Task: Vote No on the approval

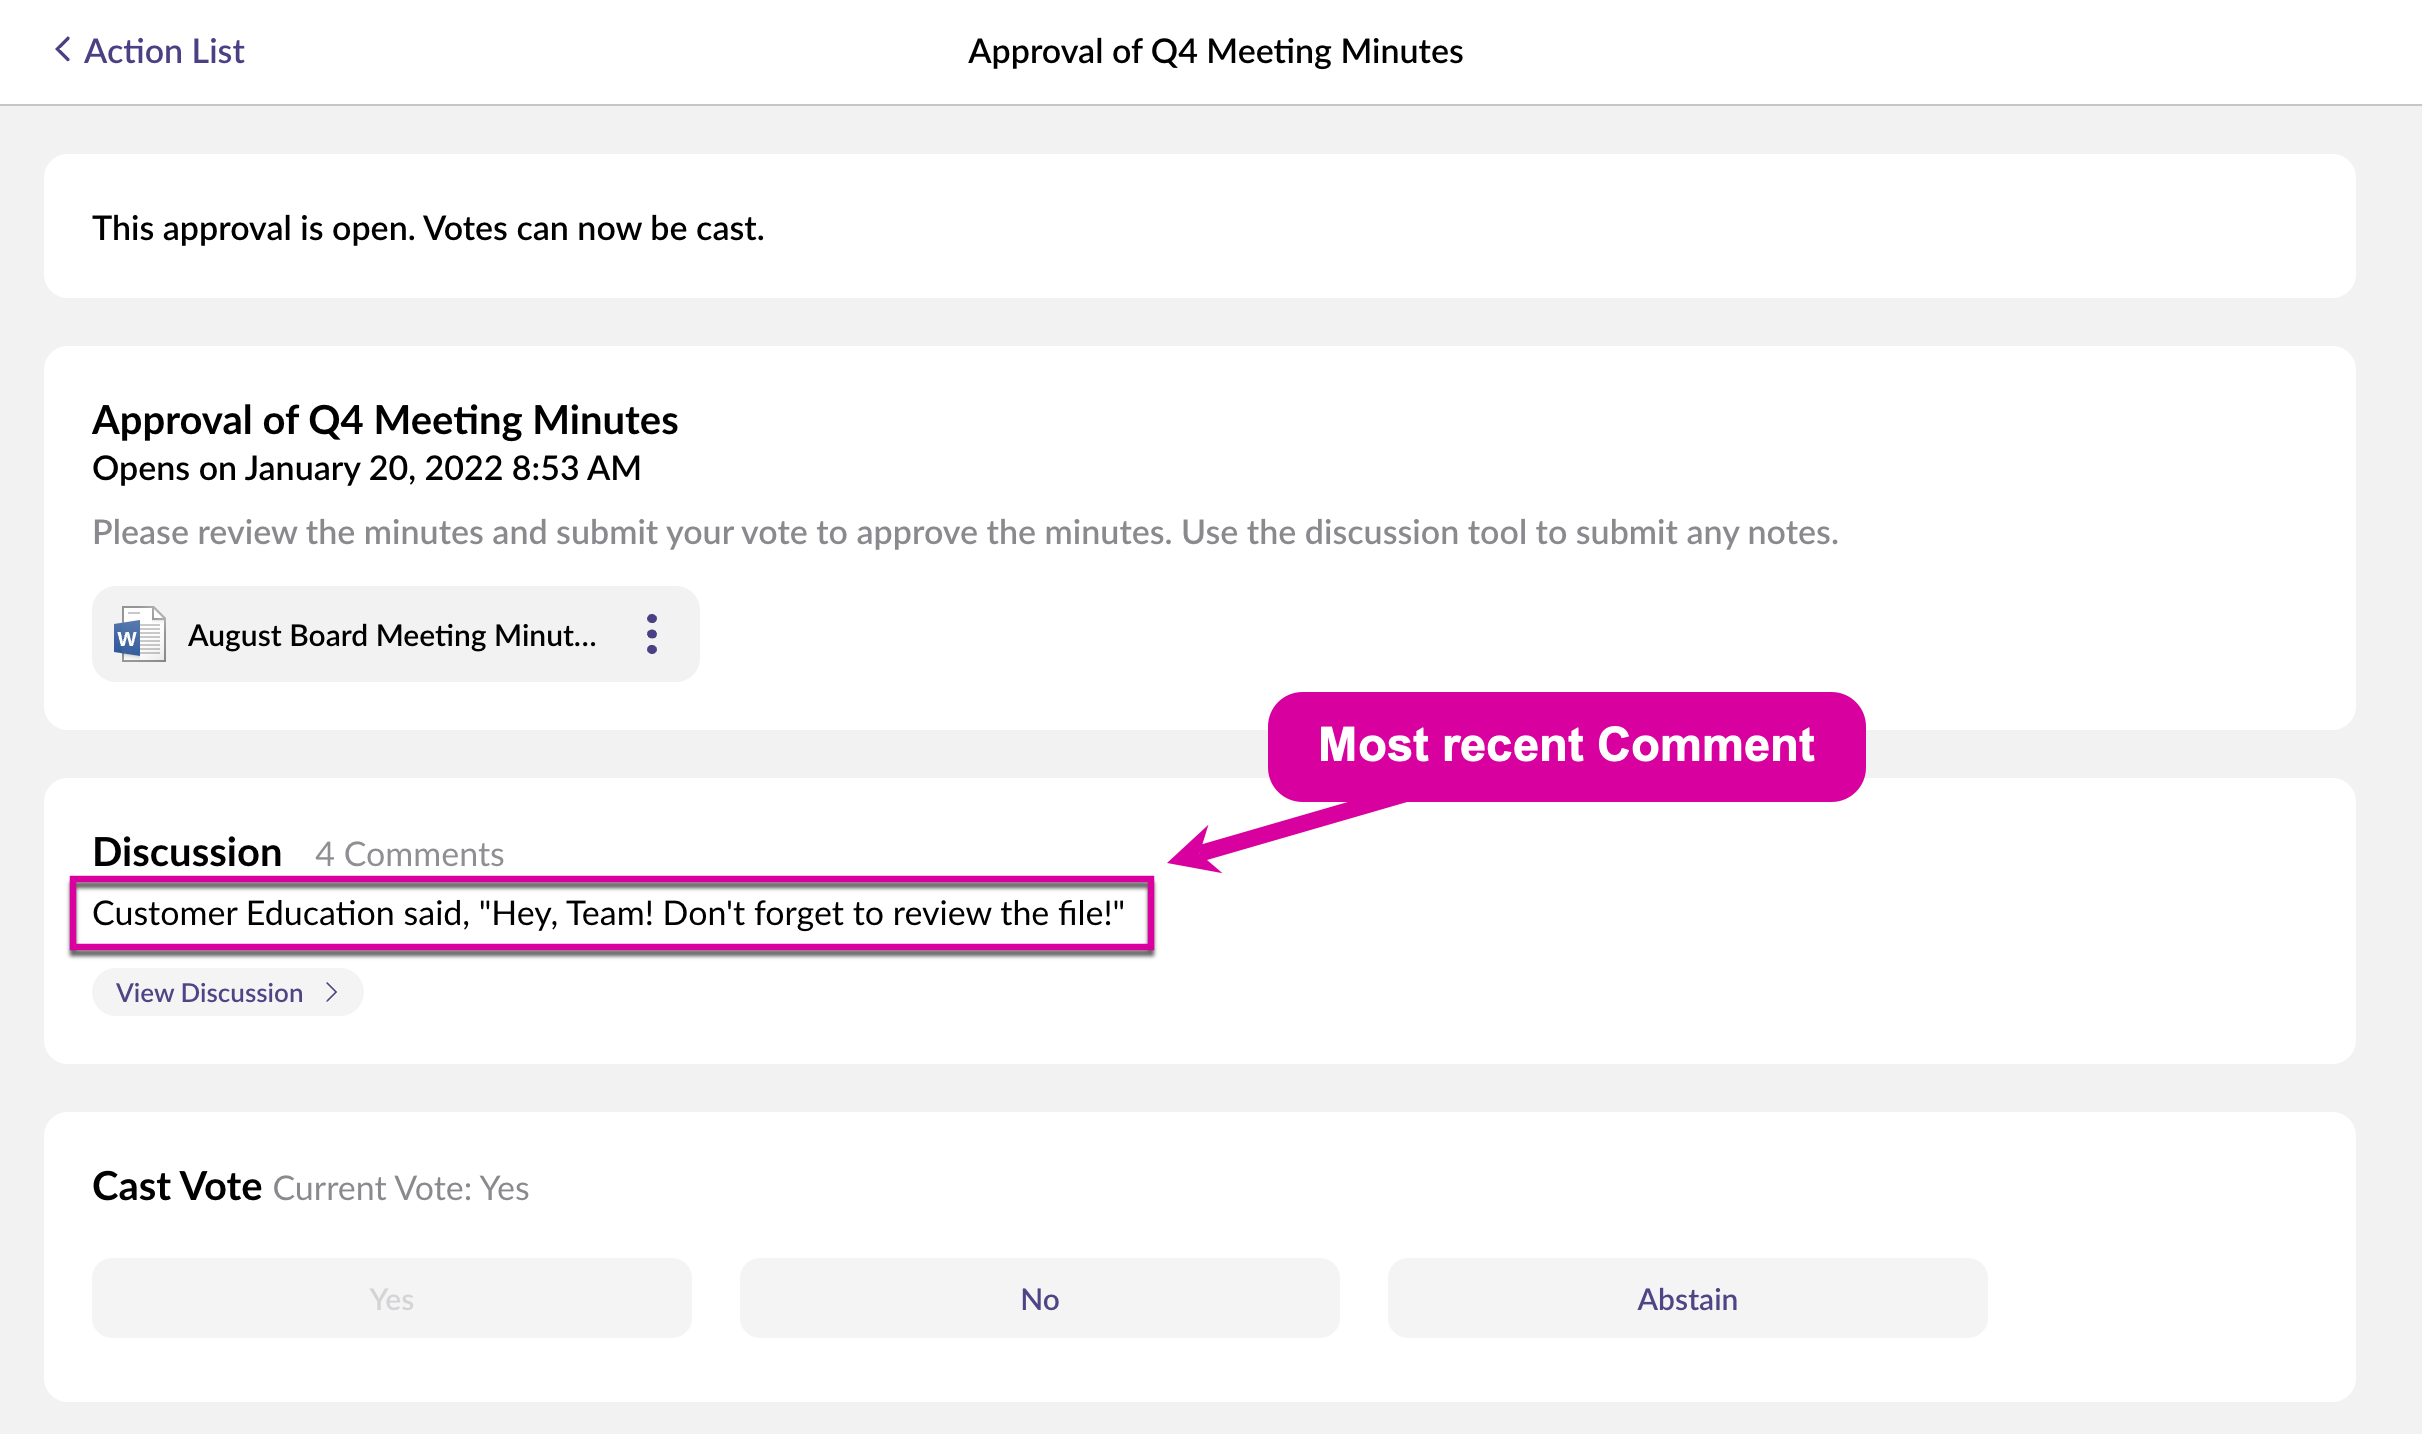Action: (x=1039, y=1298)
